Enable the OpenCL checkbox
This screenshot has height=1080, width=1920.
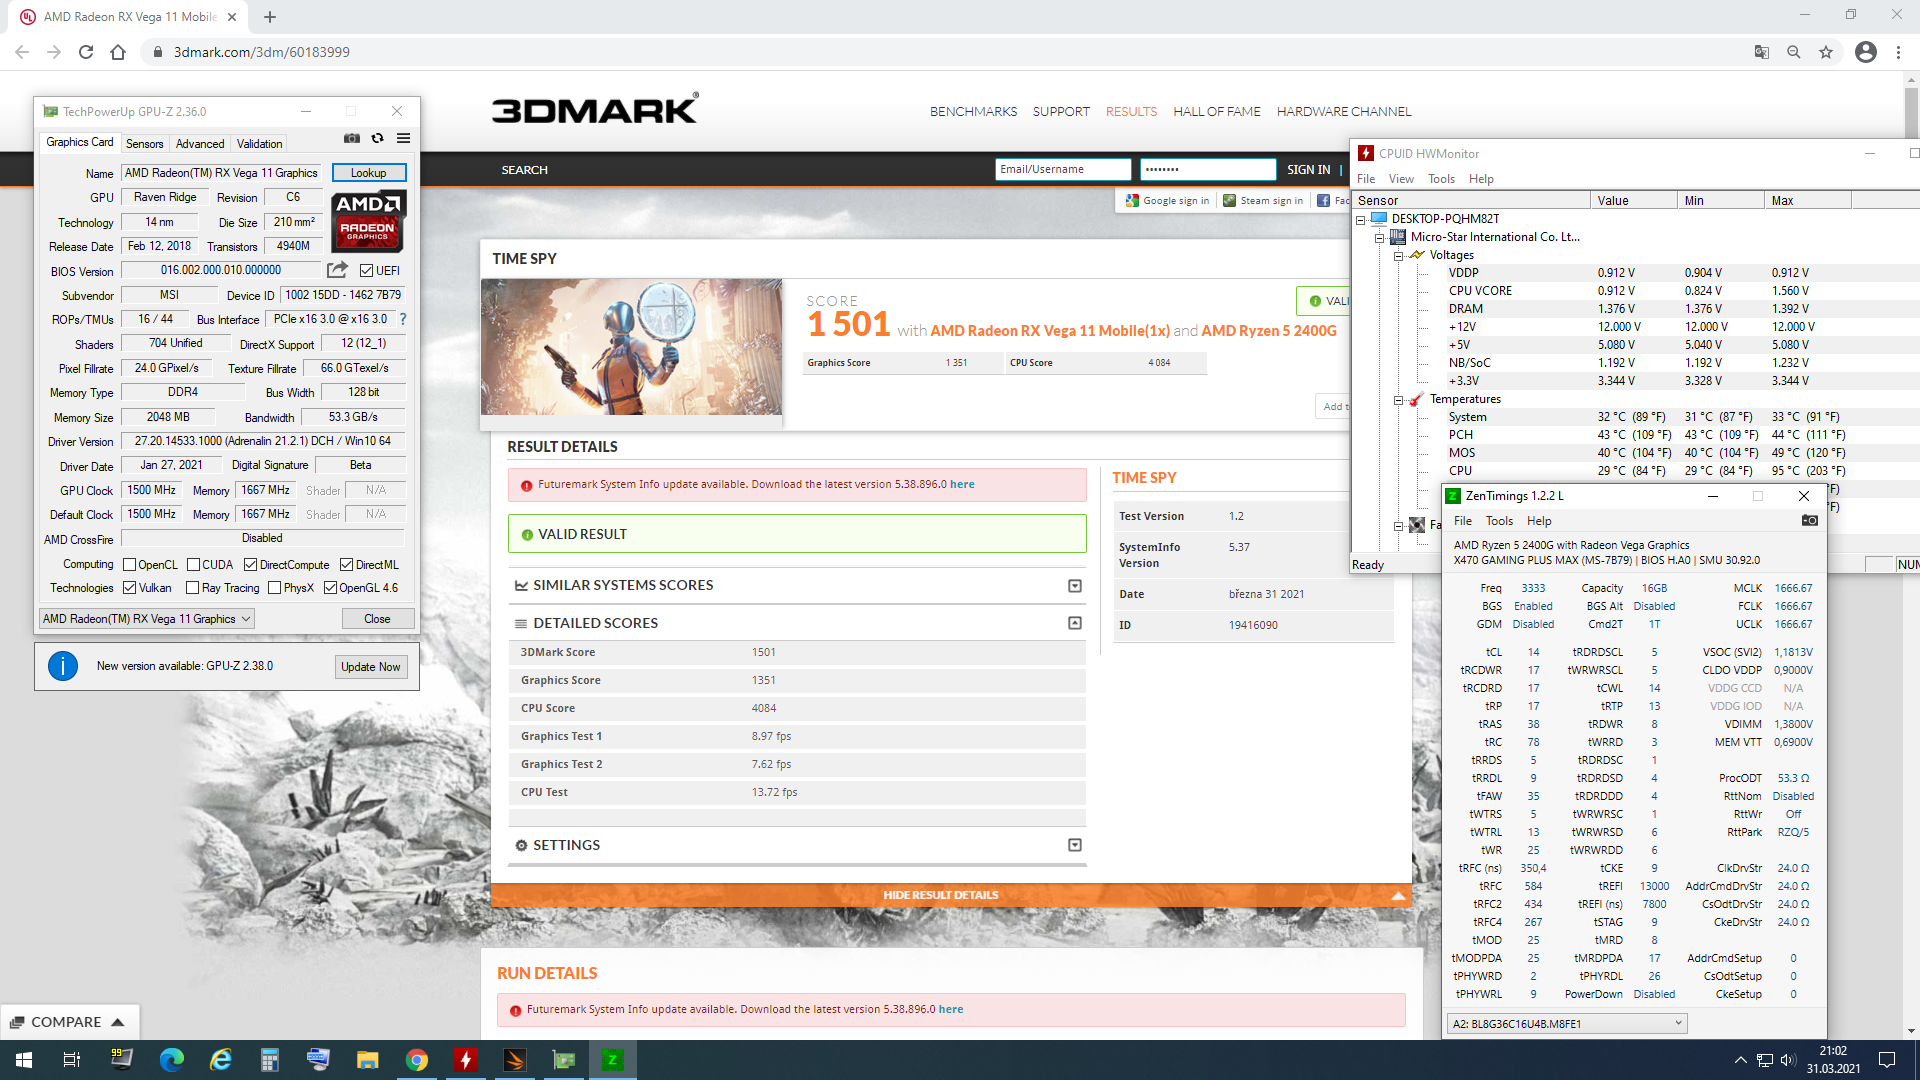click(x=130, y=565)
